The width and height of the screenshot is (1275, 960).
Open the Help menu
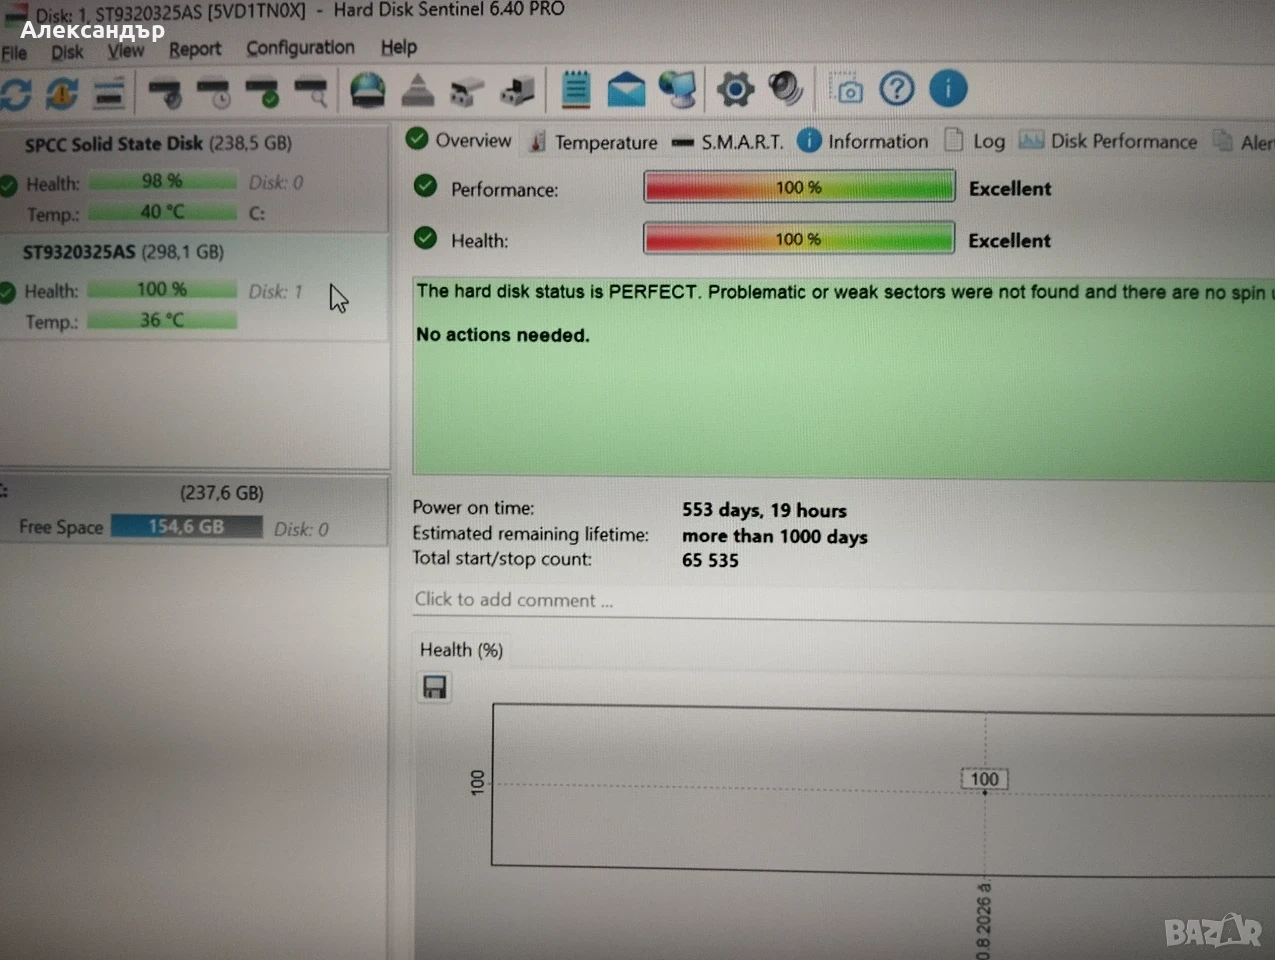pos(398,47)
